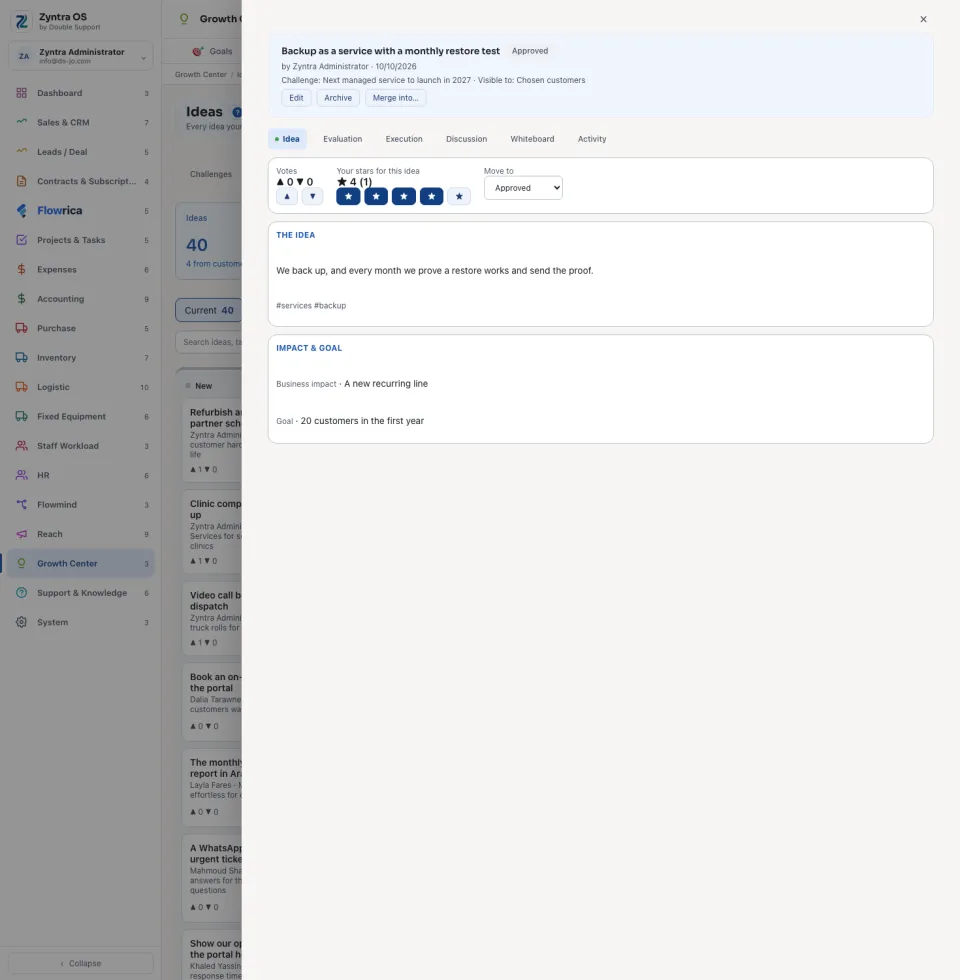Expand the Zyntra Administrator account menu

pyautogui.click(x=81, y=56)
